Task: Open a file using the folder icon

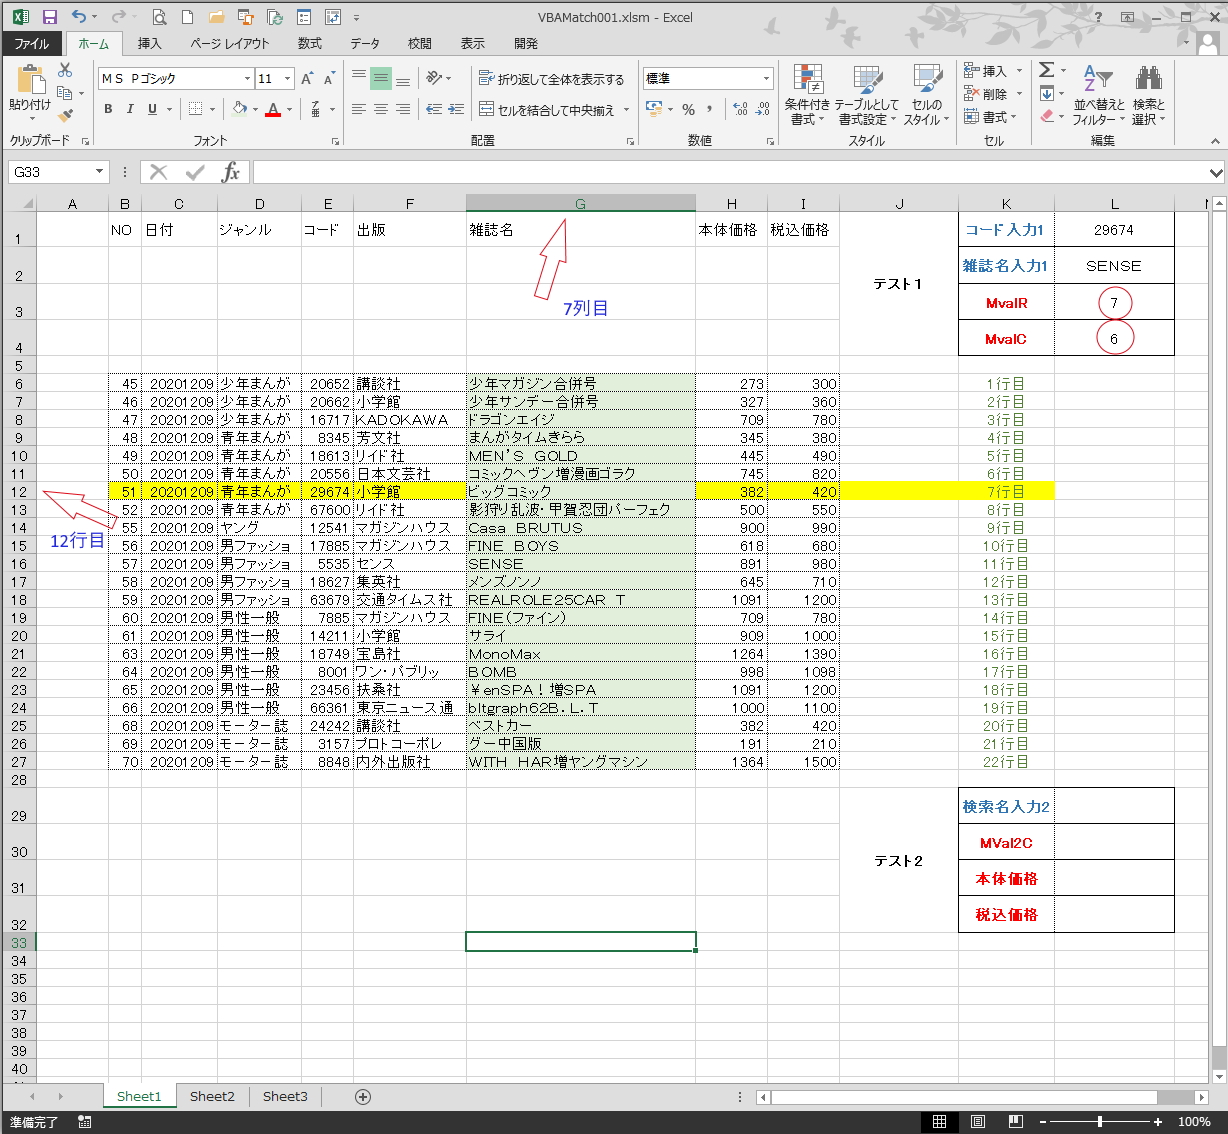Action: tap(217, 17)
